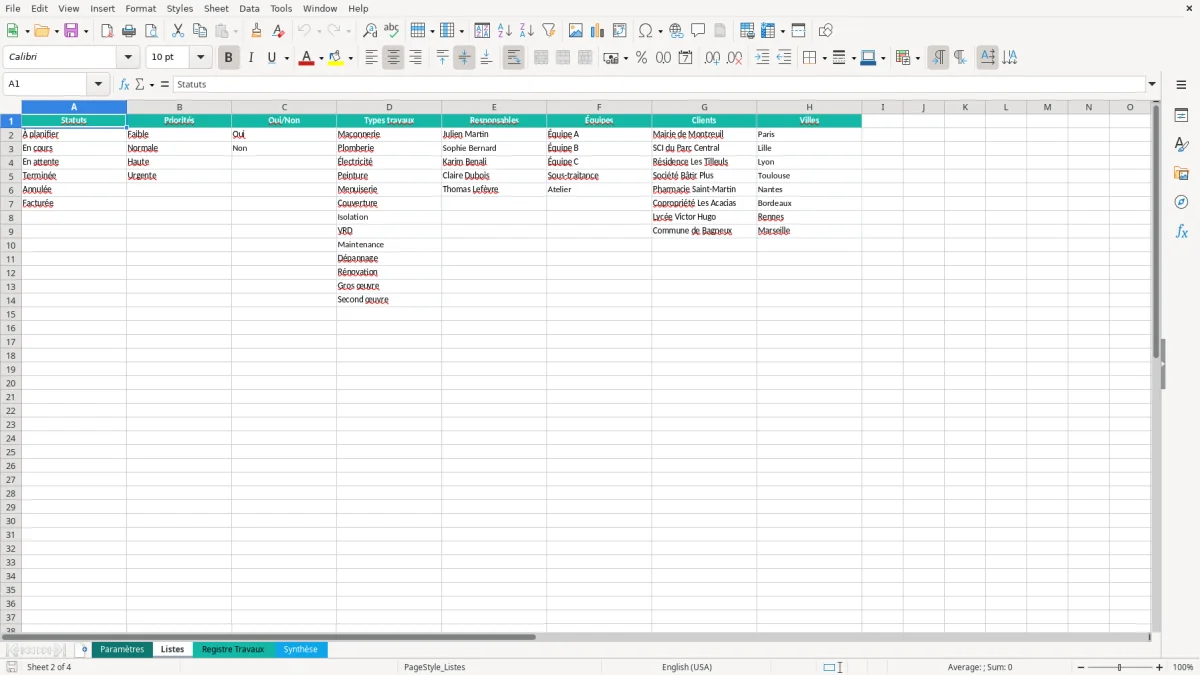Switch to the Registre Travaux sheet tab

coord(233,649)
